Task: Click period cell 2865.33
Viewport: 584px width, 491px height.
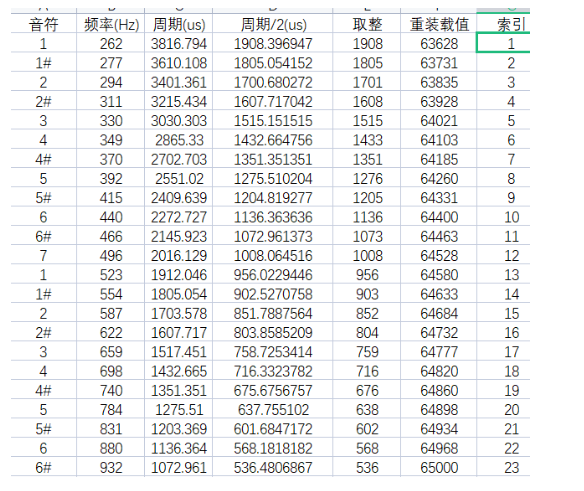Action: click(178, 140)
